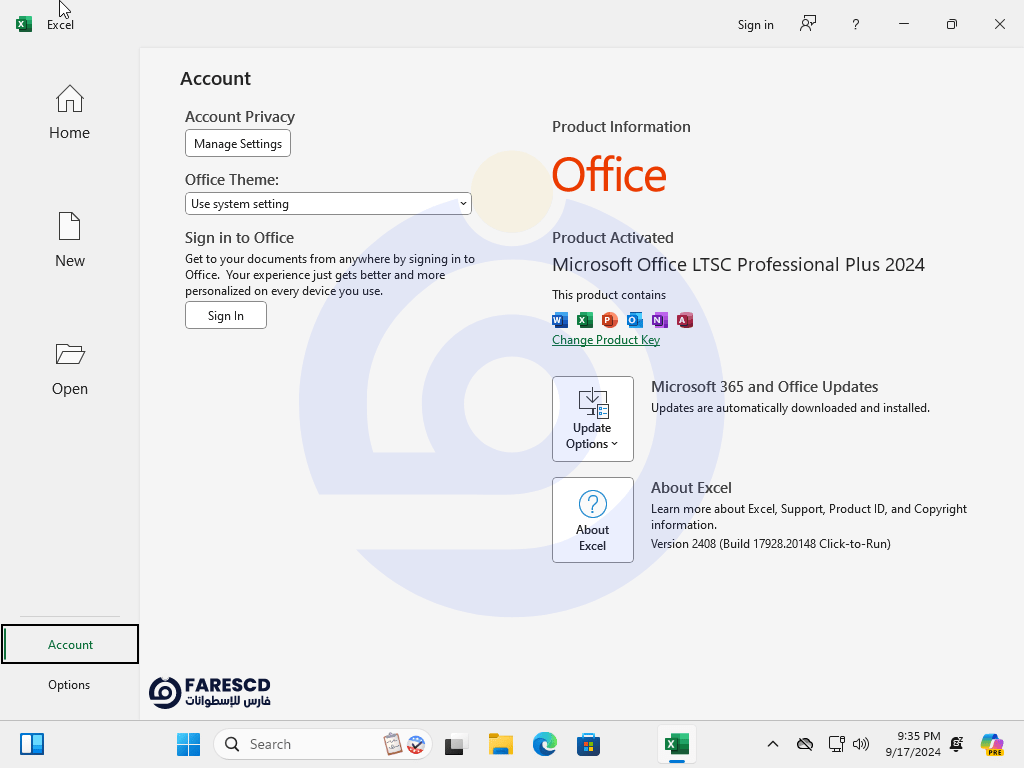
Task: Open the Copilot preview icon on taskbar
Action: [992, 744]
